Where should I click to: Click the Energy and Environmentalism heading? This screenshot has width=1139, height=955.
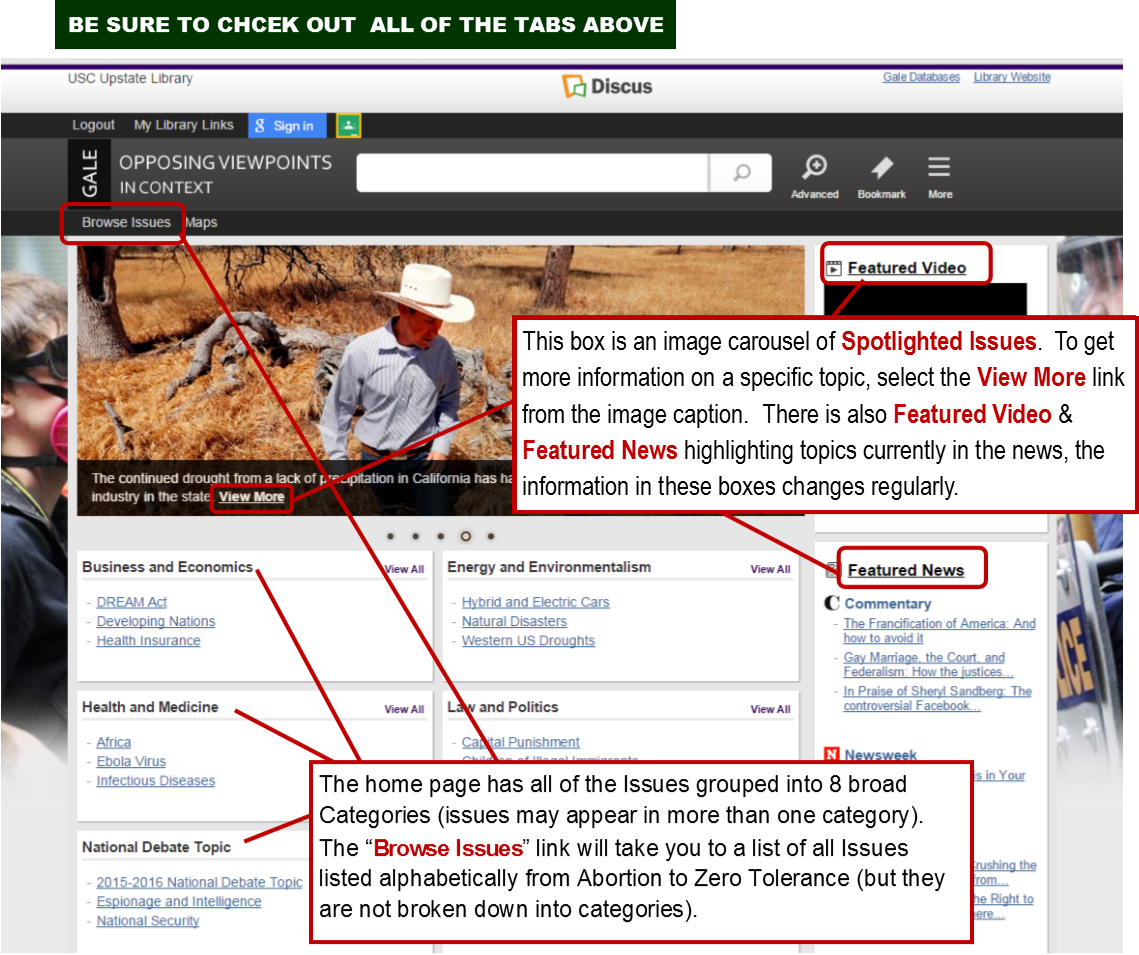point(549,567)
